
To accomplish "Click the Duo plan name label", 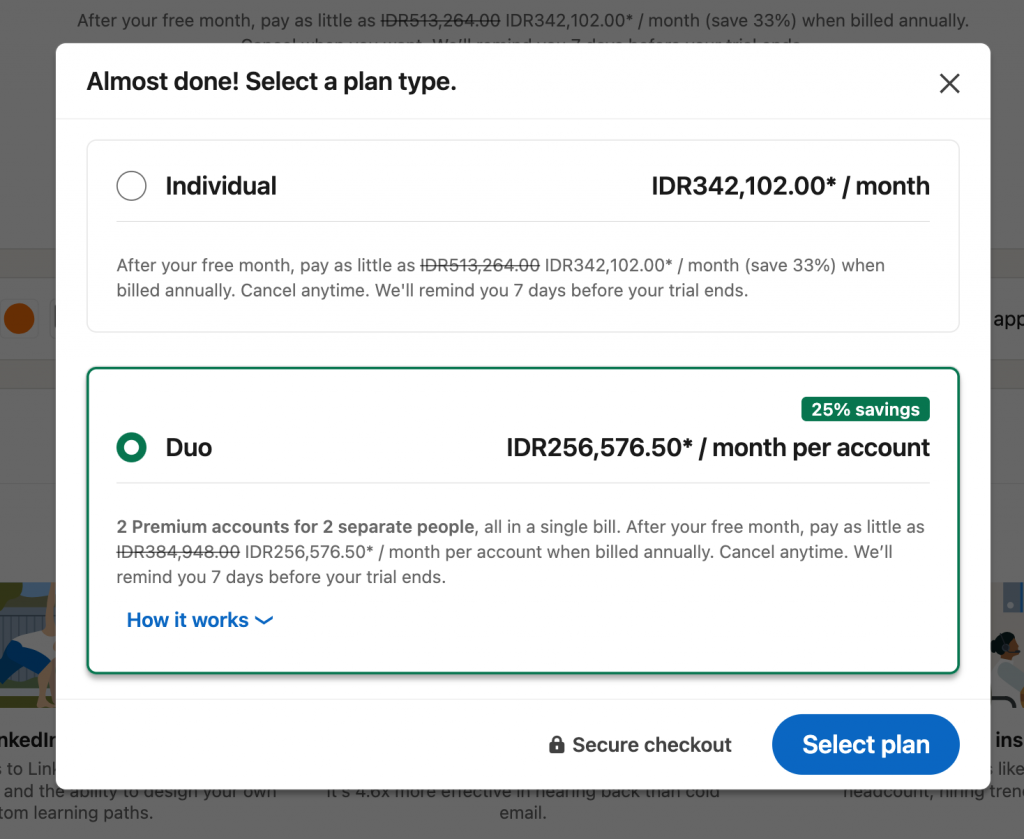I will tap(189, 447).
